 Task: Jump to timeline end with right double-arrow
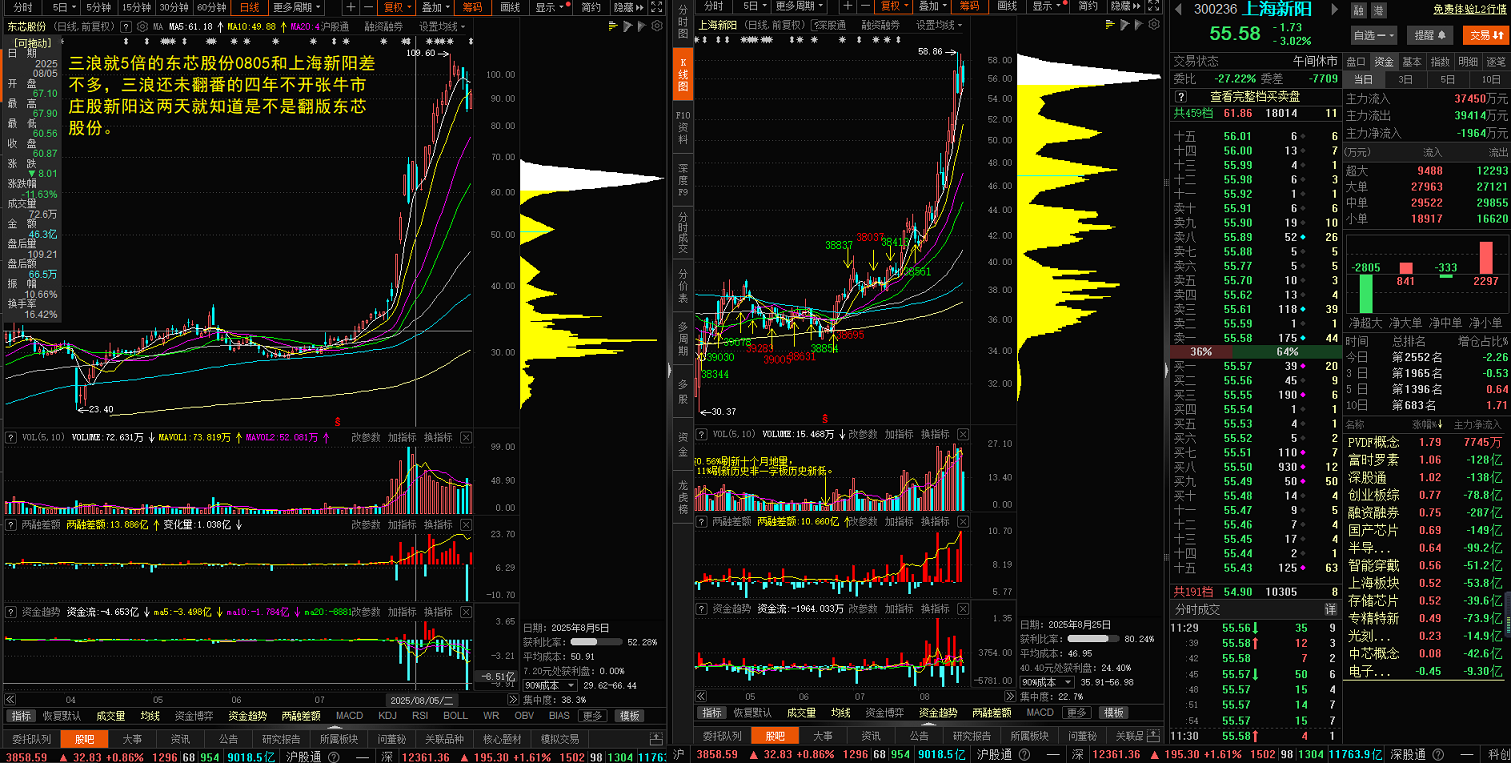point(512,699)
